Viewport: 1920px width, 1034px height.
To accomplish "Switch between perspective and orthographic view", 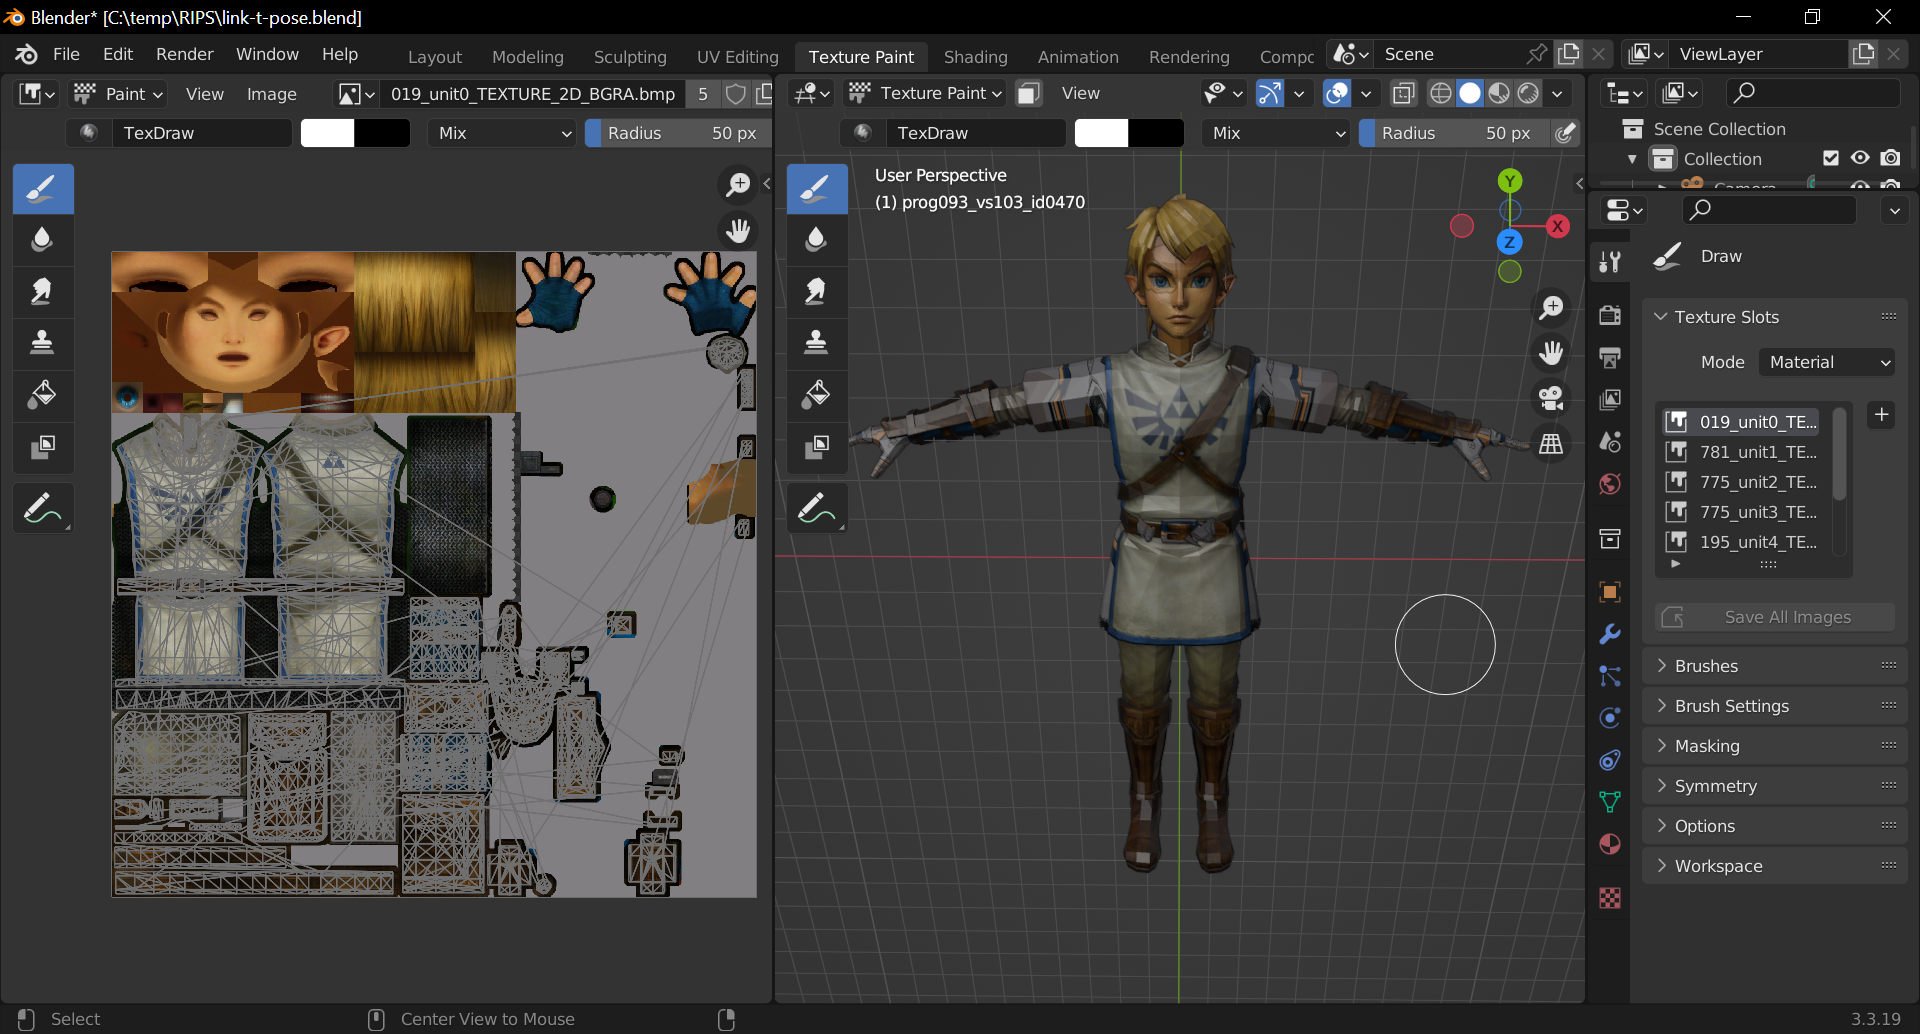I will coord(1551,443).
